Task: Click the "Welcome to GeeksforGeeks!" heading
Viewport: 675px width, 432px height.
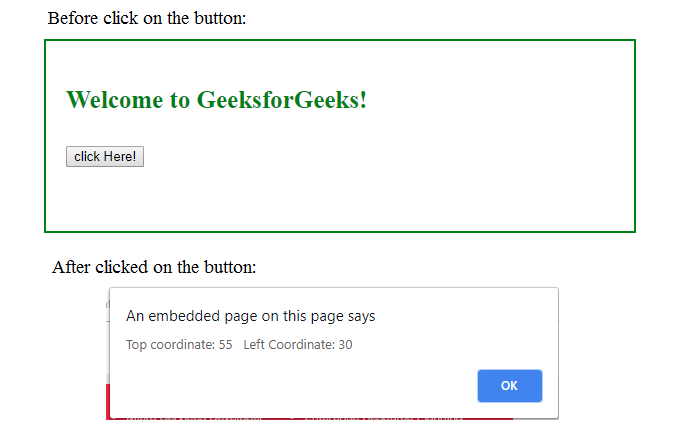Action: (x=216, y=100)
